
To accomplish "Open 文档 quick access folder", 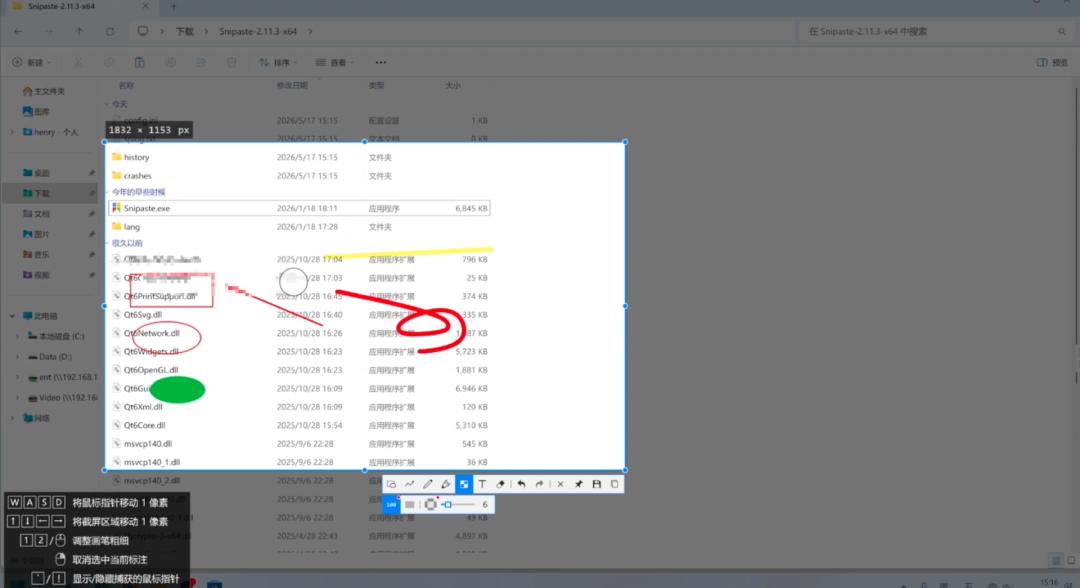I will pyautogui.click(x=36, y=214).
